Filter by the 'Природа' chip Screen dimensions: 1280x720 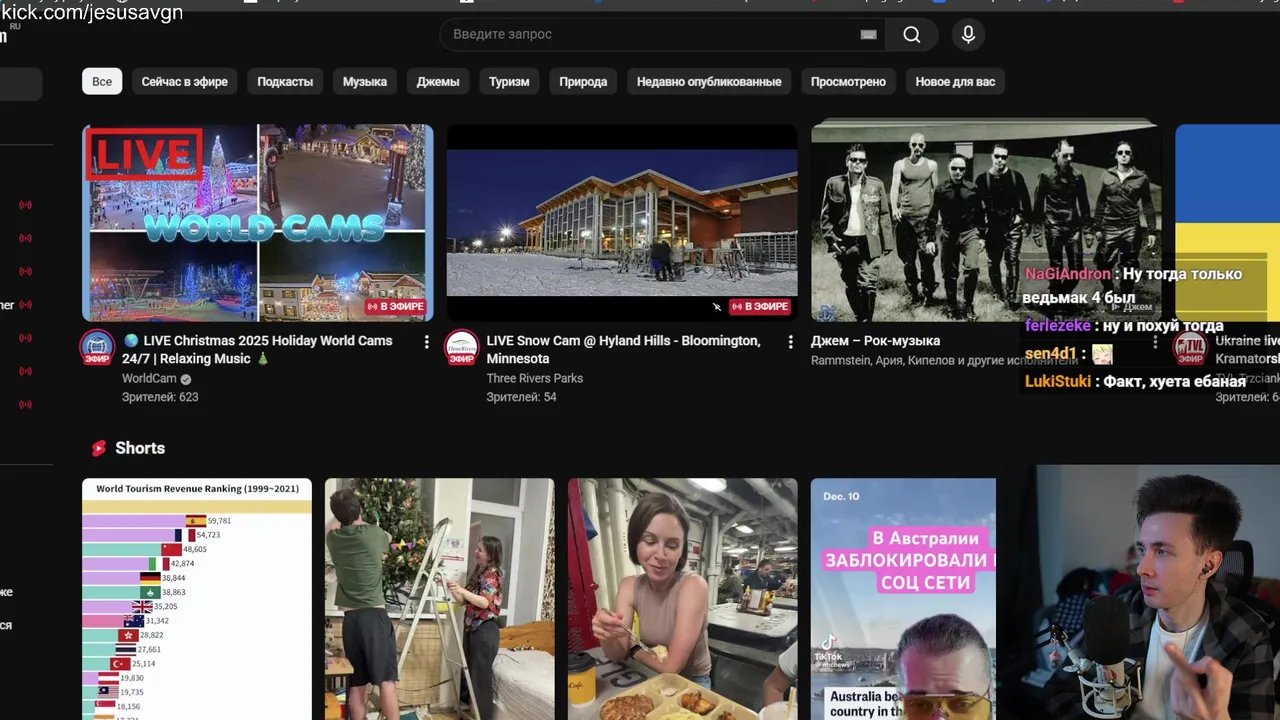(x=583, y=82)
